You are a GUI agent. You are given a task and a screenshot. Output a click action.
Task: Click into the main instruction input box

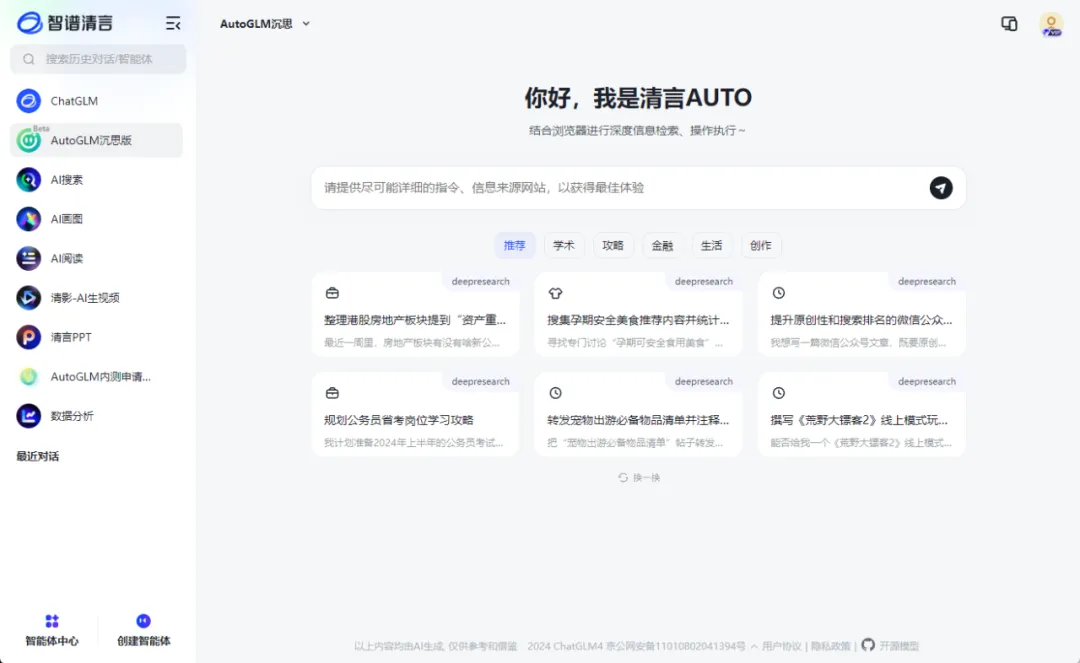point(638,187)
